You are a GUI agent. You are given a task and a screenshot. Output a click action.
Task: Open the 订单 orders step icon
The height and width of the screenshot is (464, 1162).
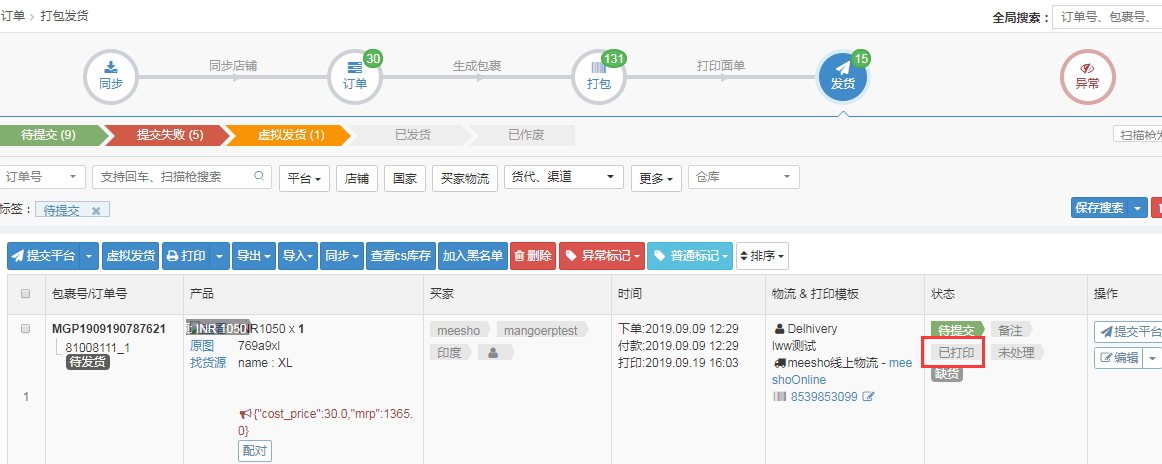pos(355,77)
